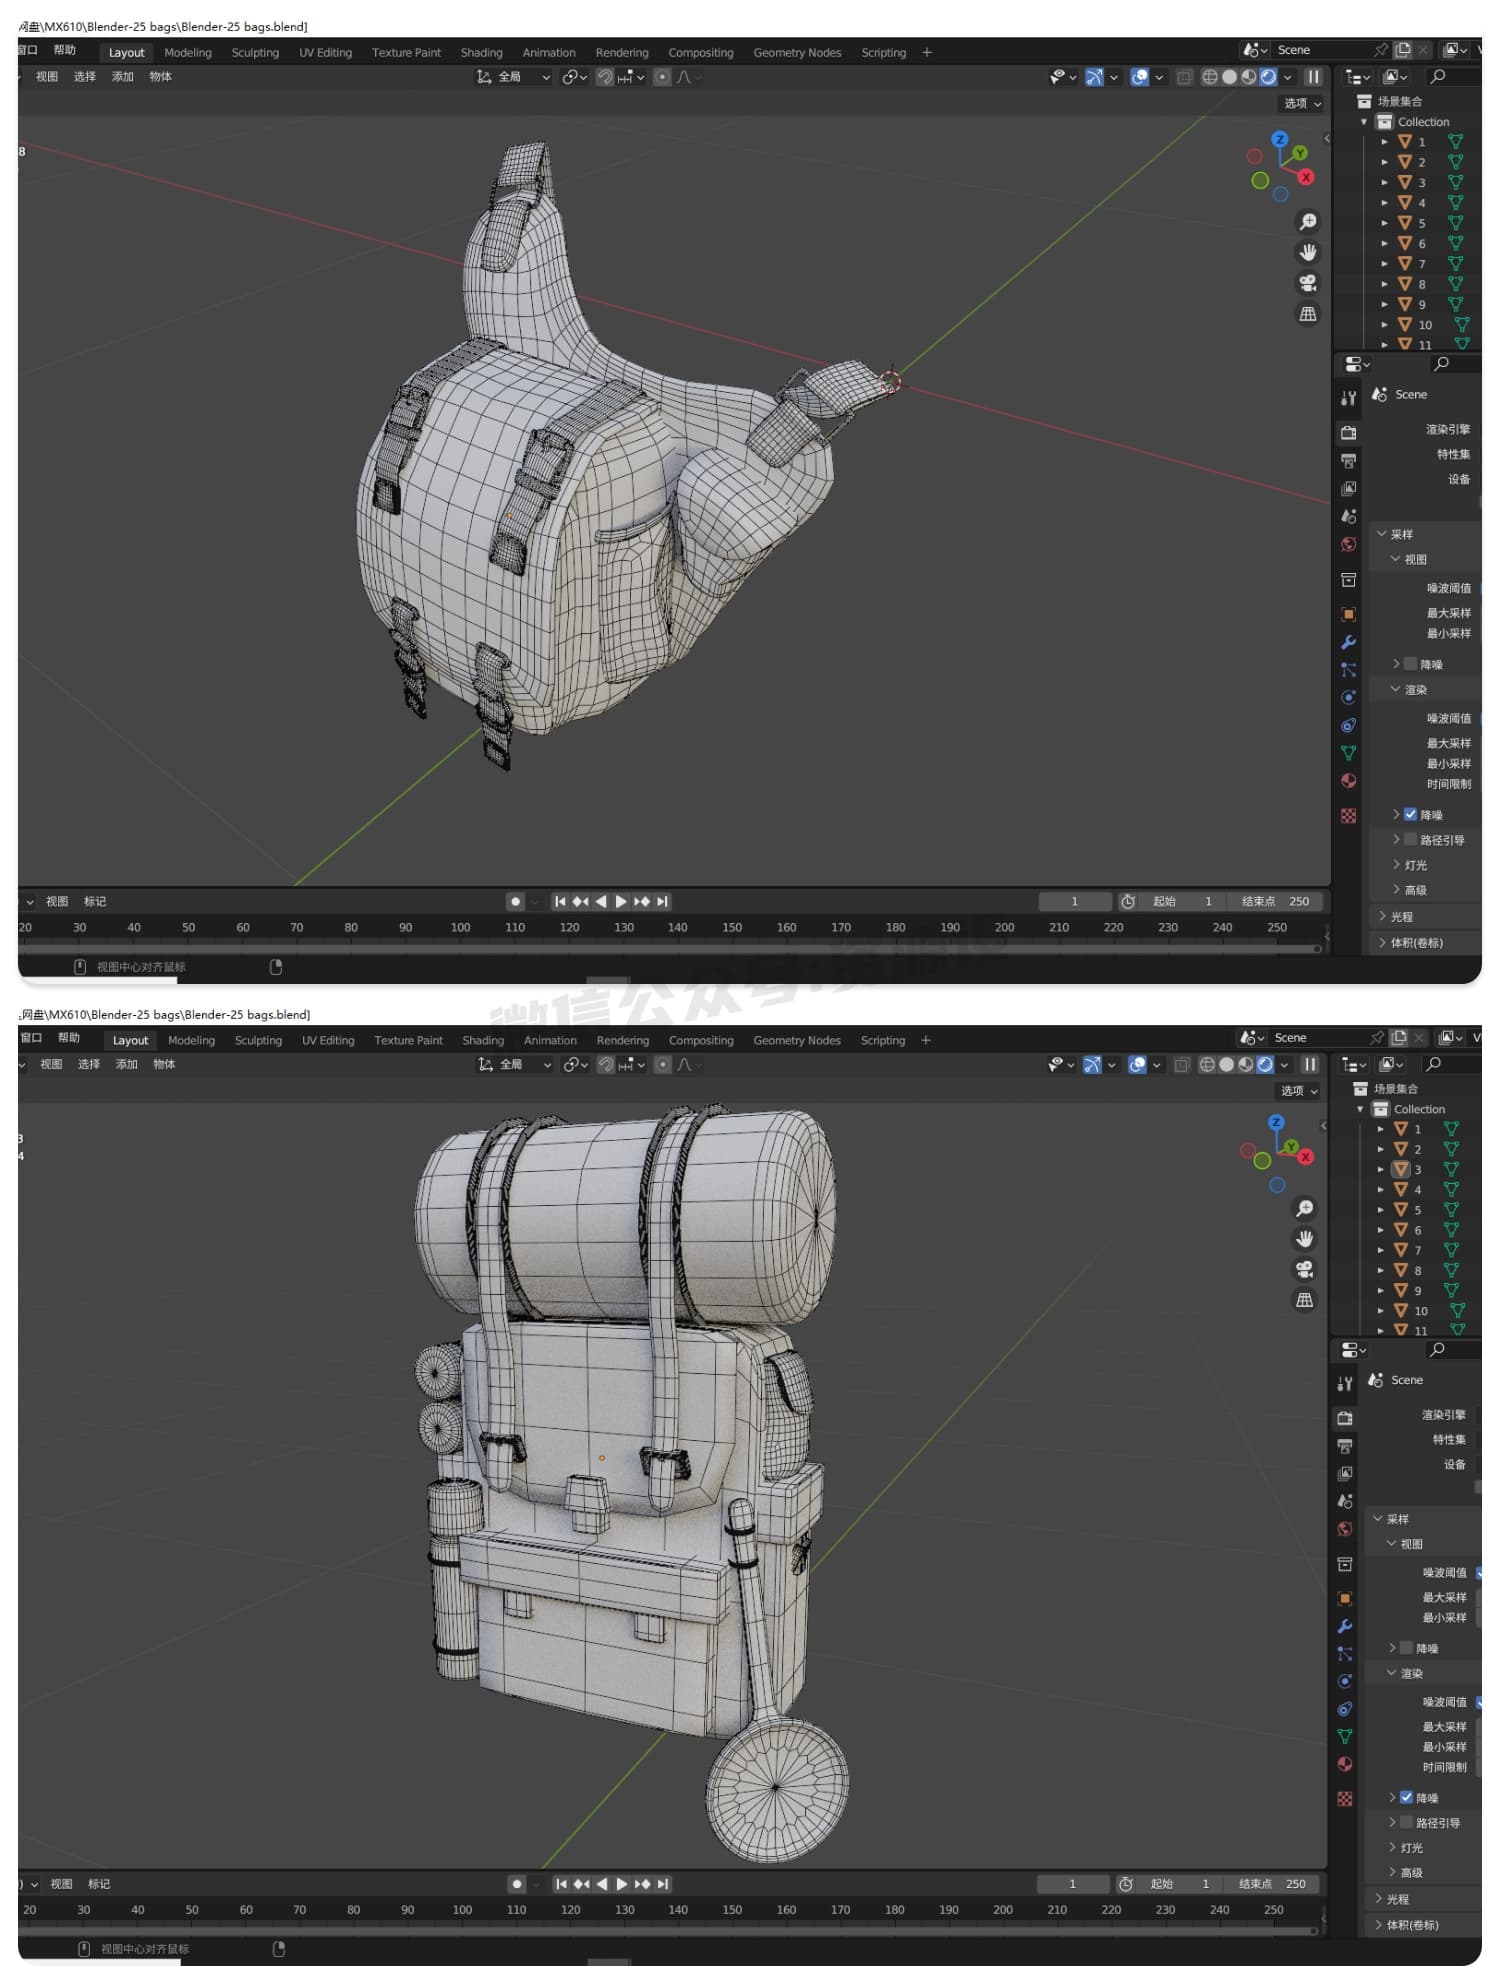The width and height of the screenshot is (1500, 1966).
Task: Jump to end frame in sling-bag timeline
Action: point(662,901)
